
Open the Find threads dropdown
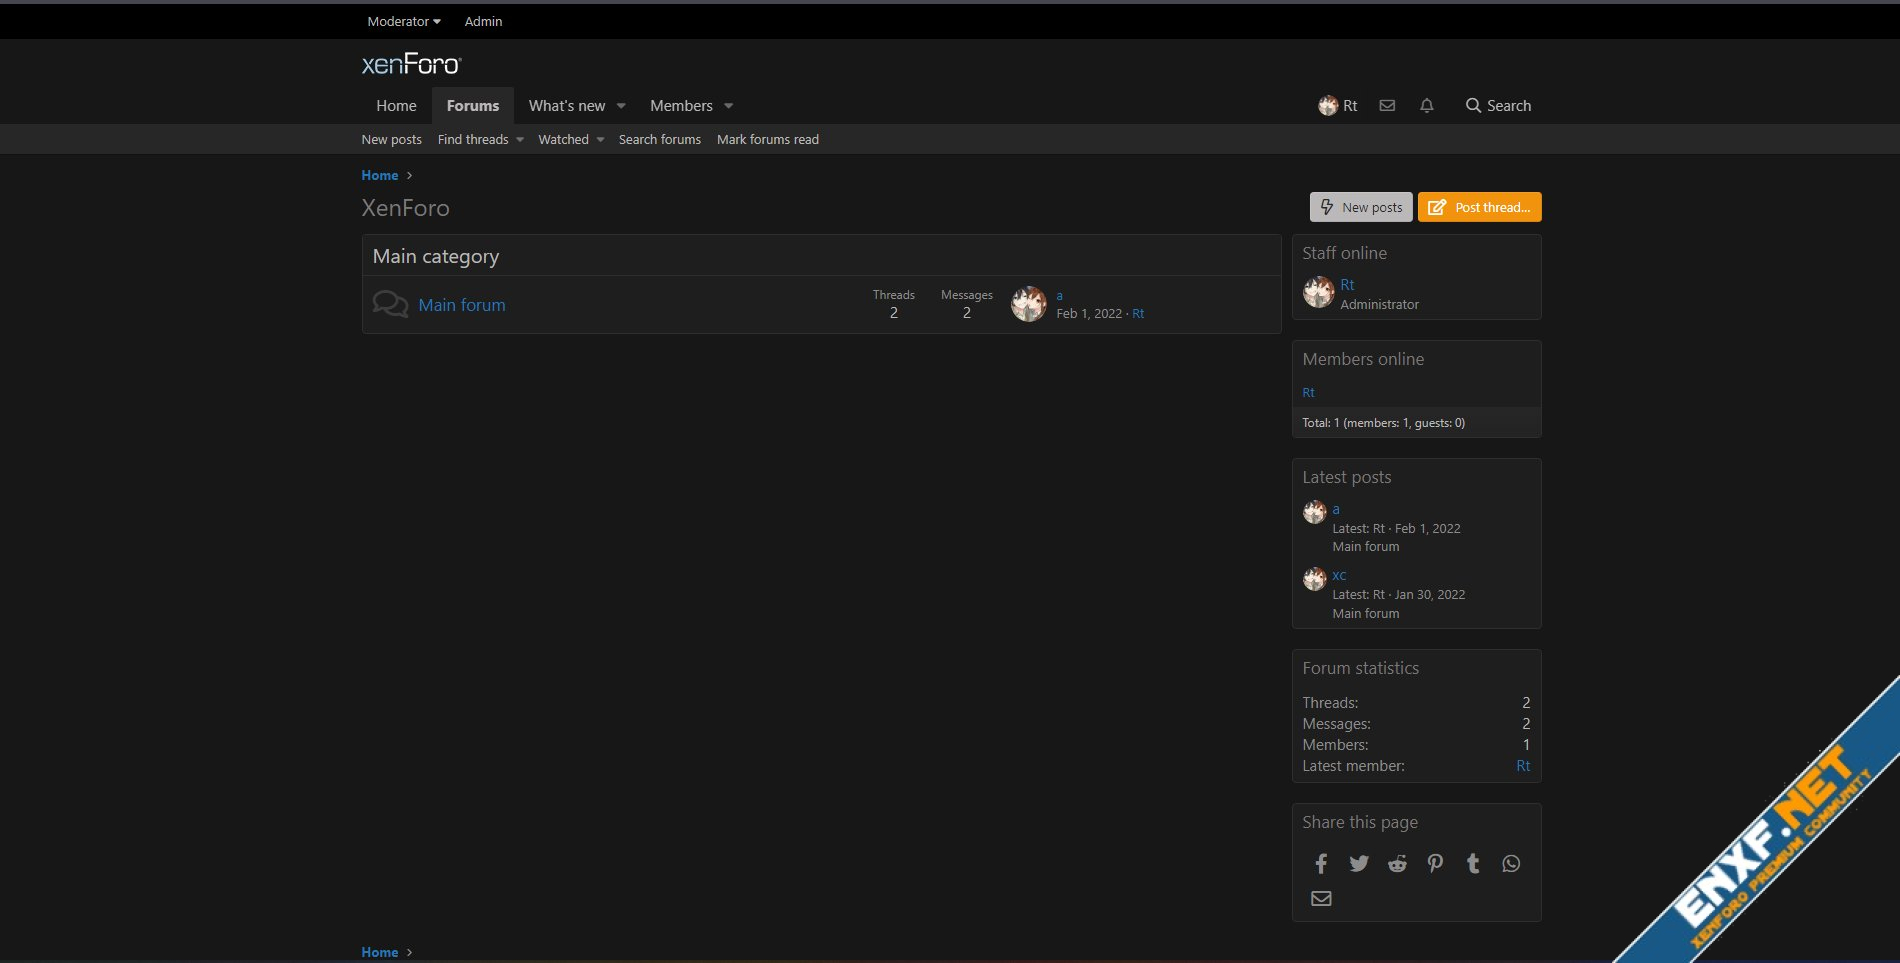[480, 140]
